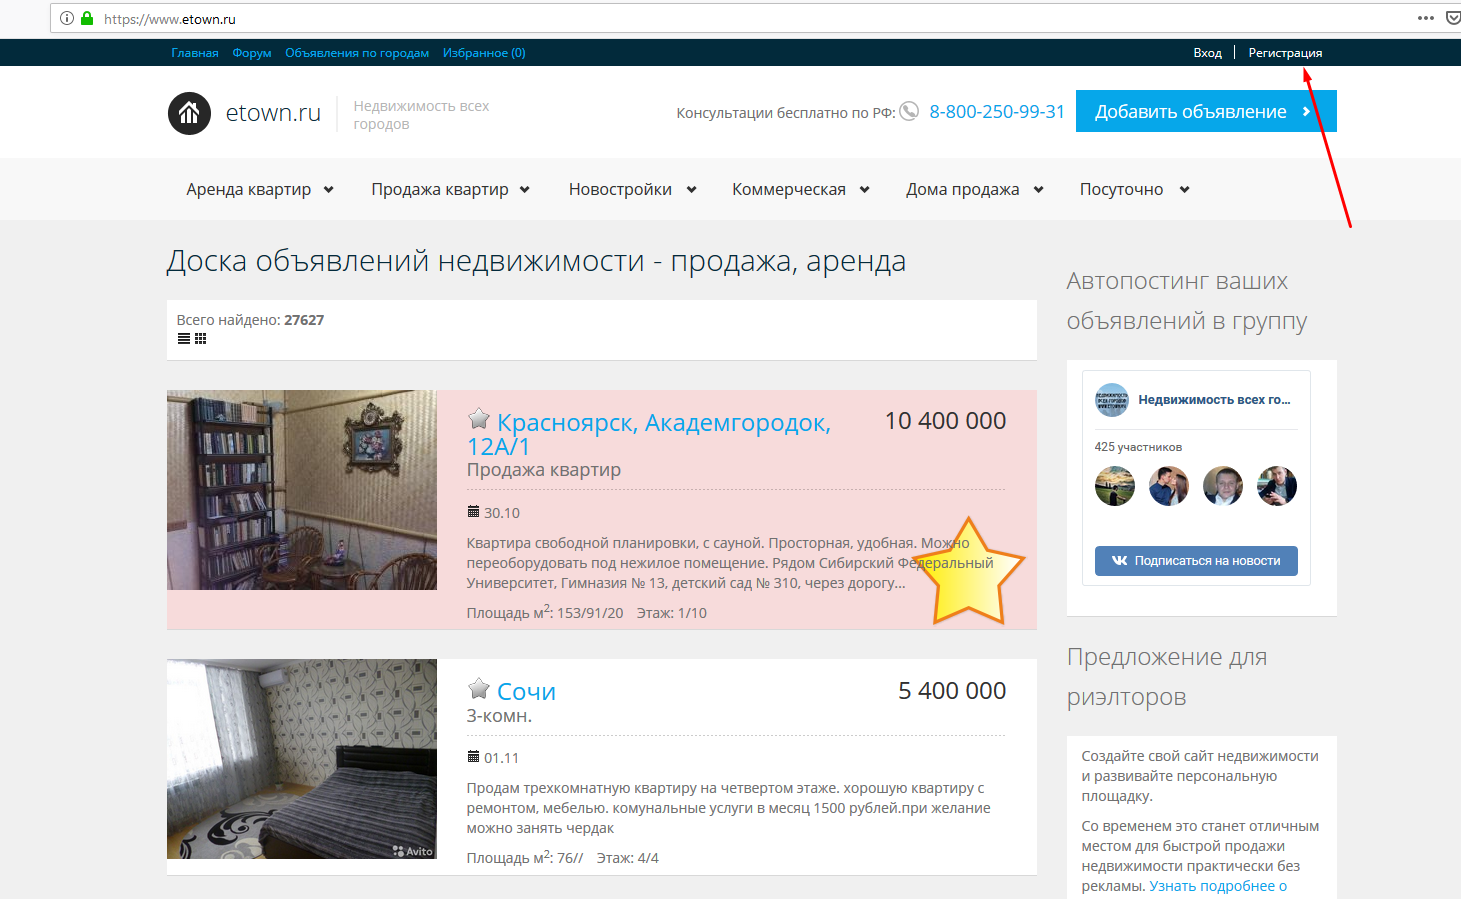Screen dimensions: 1461x899
Task: Click the etown.ru site name text
Action: point(273,113)
